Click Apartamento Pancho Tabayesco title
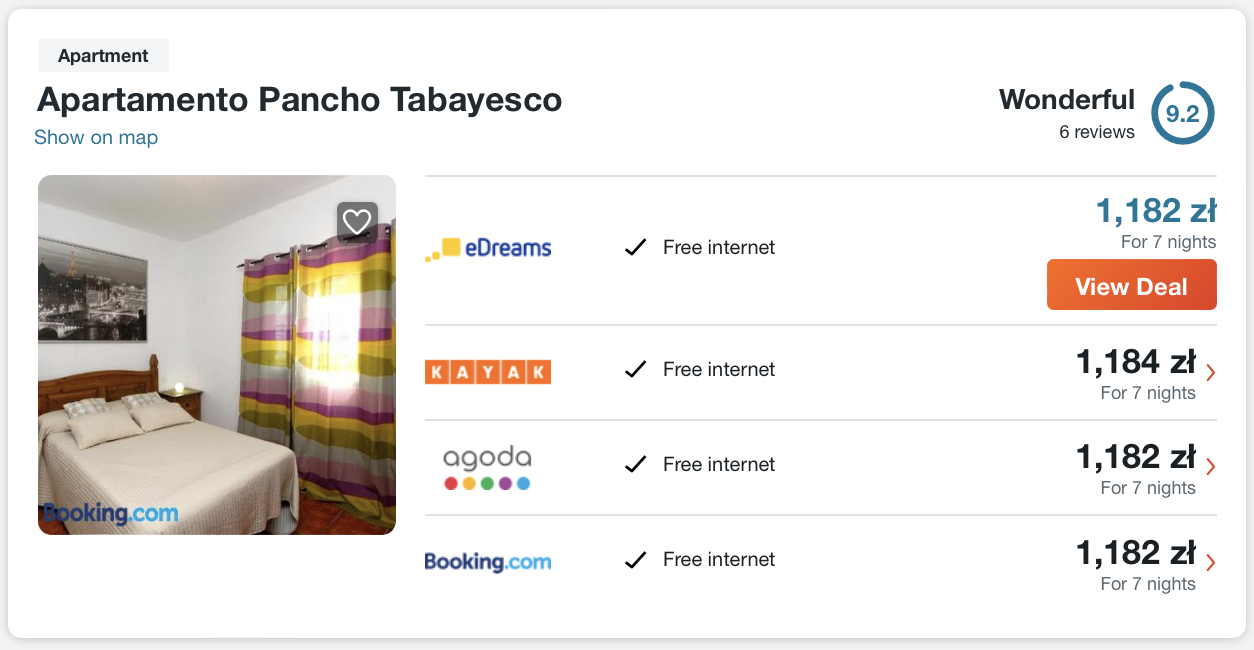1254x650 pixels. (x=299, y=100)
